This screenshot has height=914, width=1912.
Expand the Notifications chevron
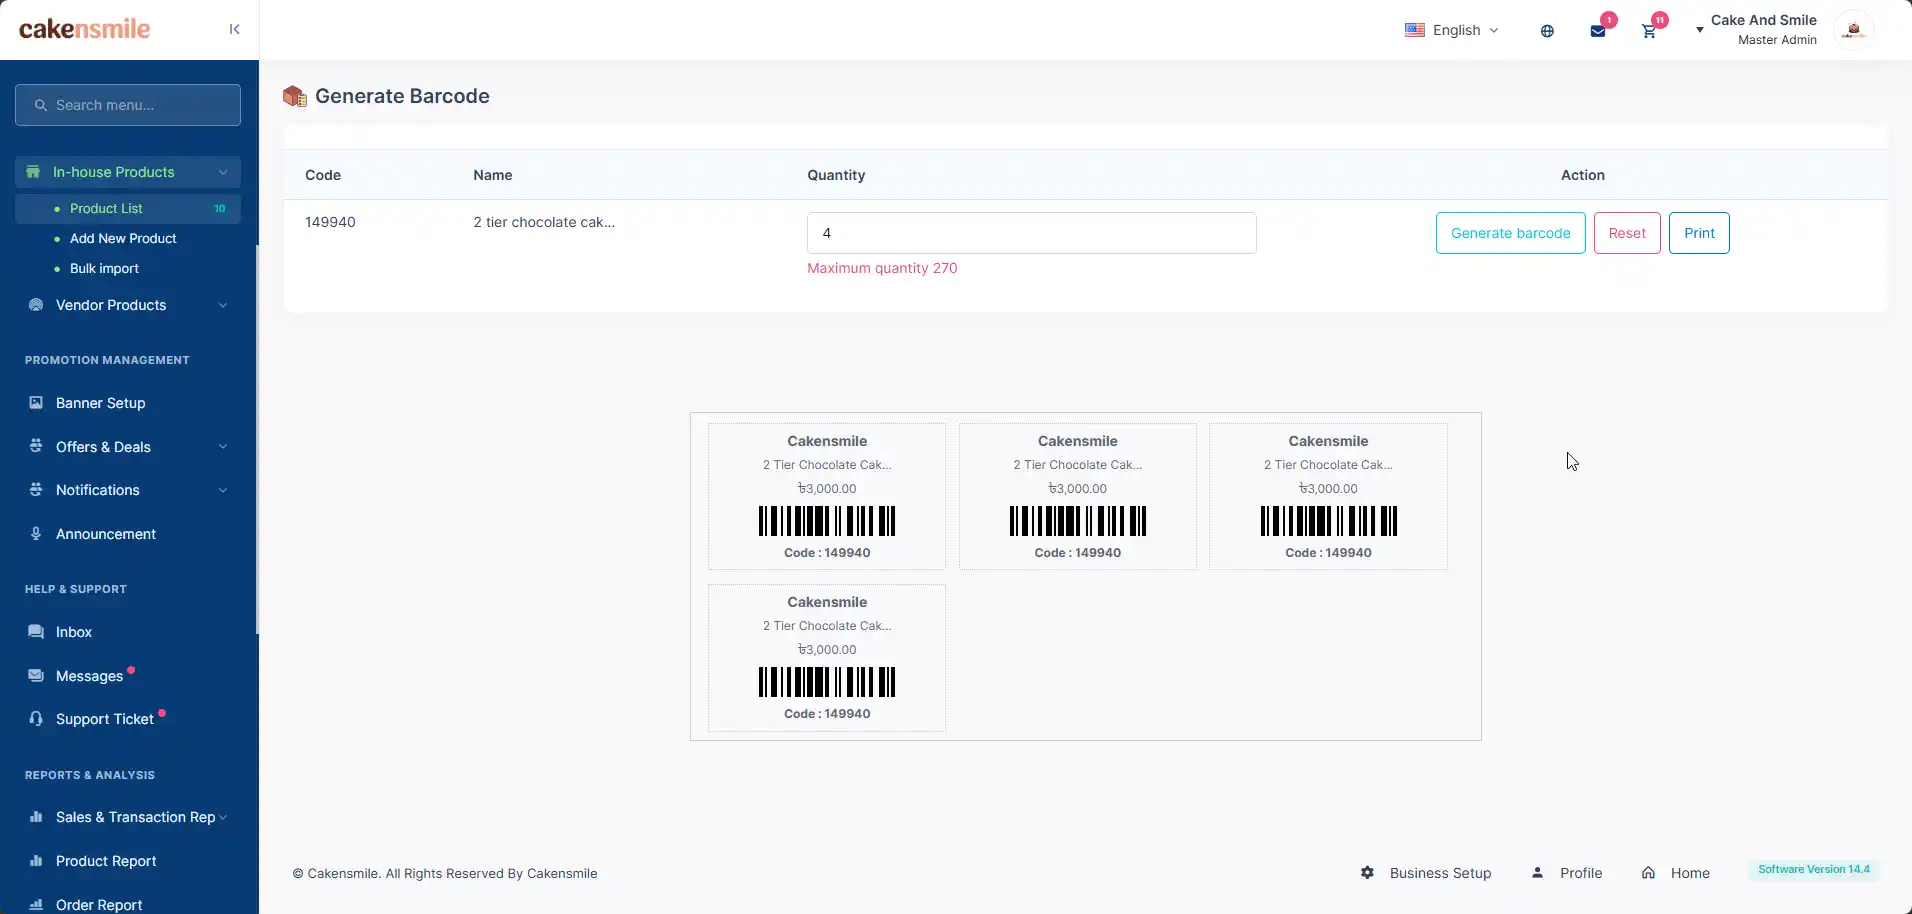coord(223,490)
